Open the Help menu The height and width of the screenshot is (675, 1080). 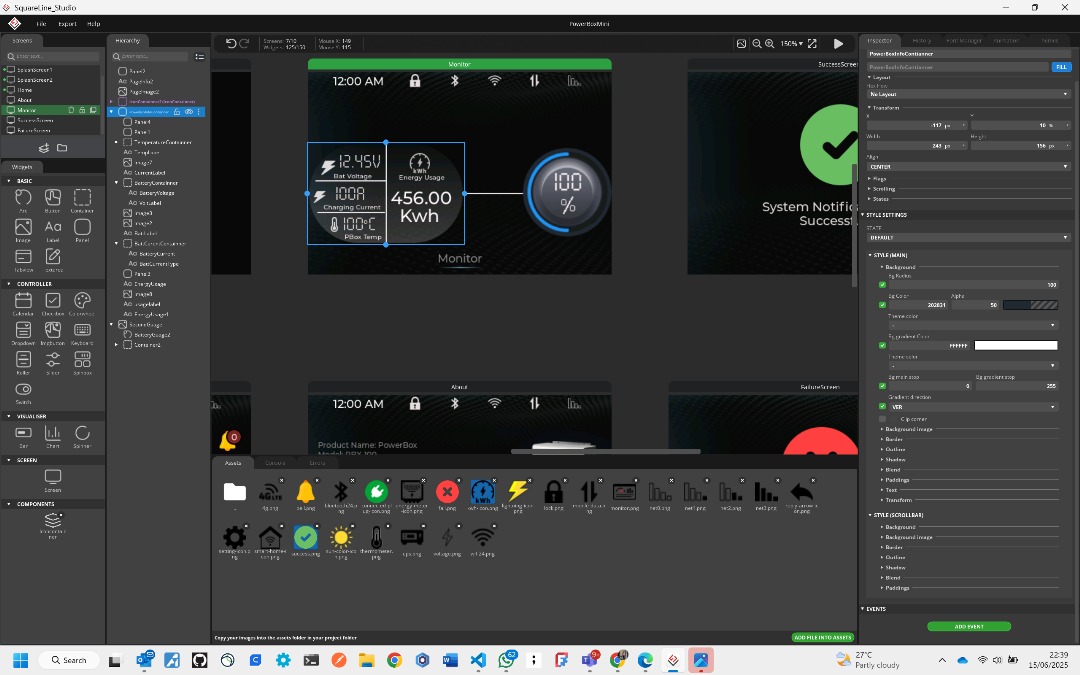point(94,23)
